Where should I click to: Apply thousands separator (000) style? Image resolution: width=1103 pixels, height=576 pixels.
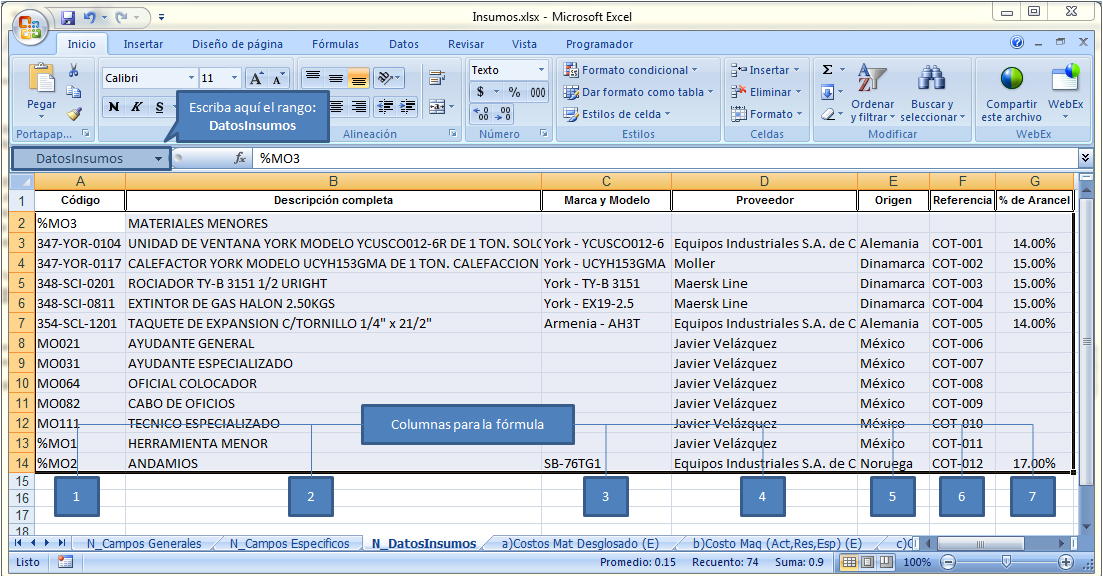538,92
